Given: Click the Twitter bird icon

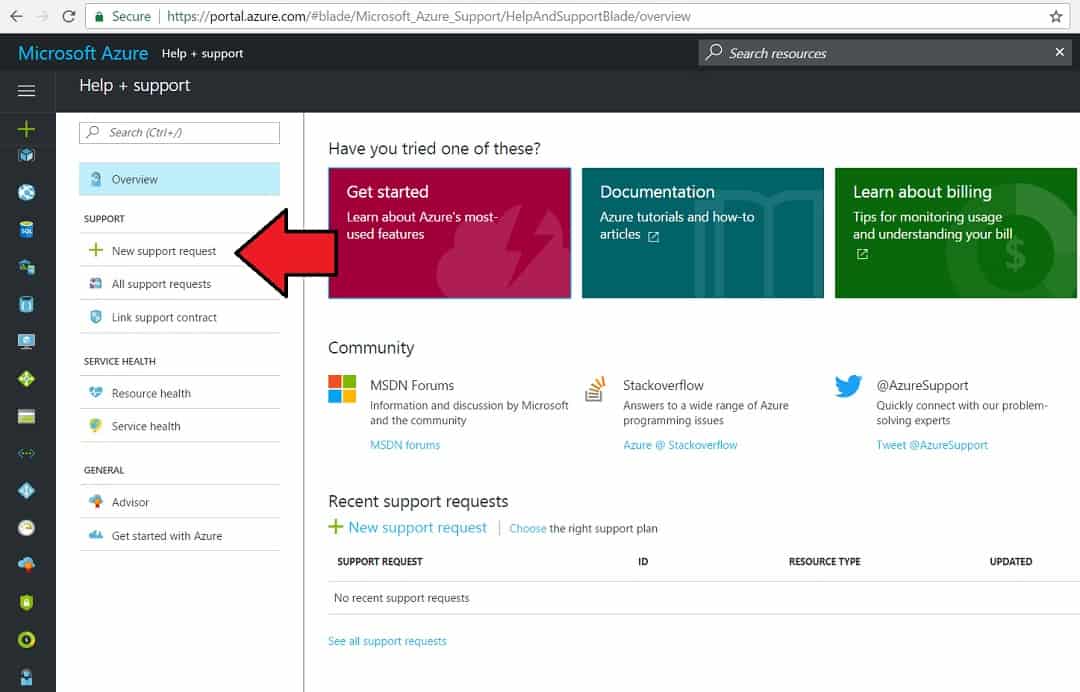Looking at the screenshot, I should tap(849, 386).
